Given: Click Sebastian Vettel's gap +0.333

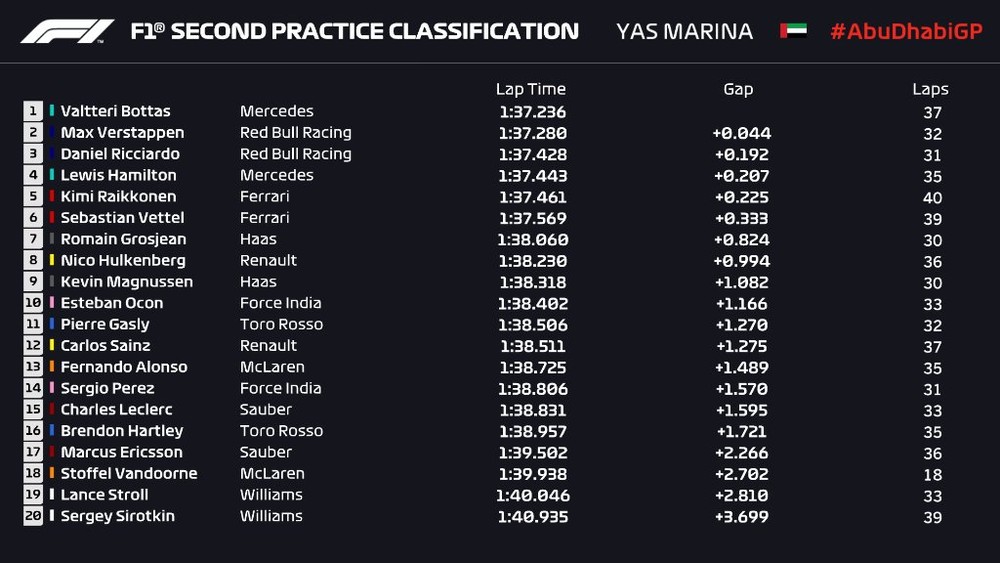Looking at the screenshot, I should click(742, 218).
